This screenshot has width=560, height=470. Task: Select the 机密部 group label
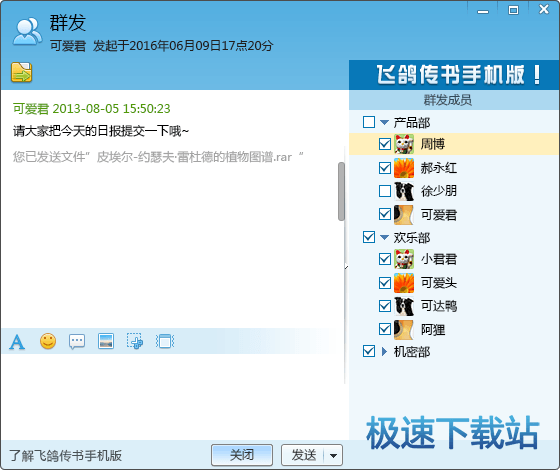[412, 352]
